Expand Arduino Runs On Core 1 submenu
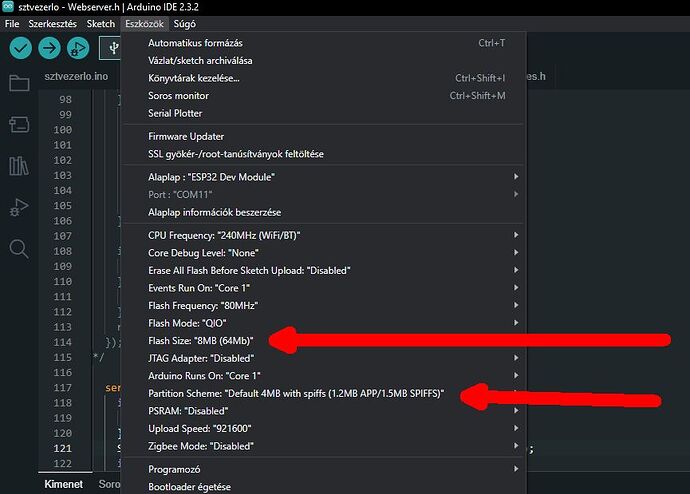 coord(323,376)
